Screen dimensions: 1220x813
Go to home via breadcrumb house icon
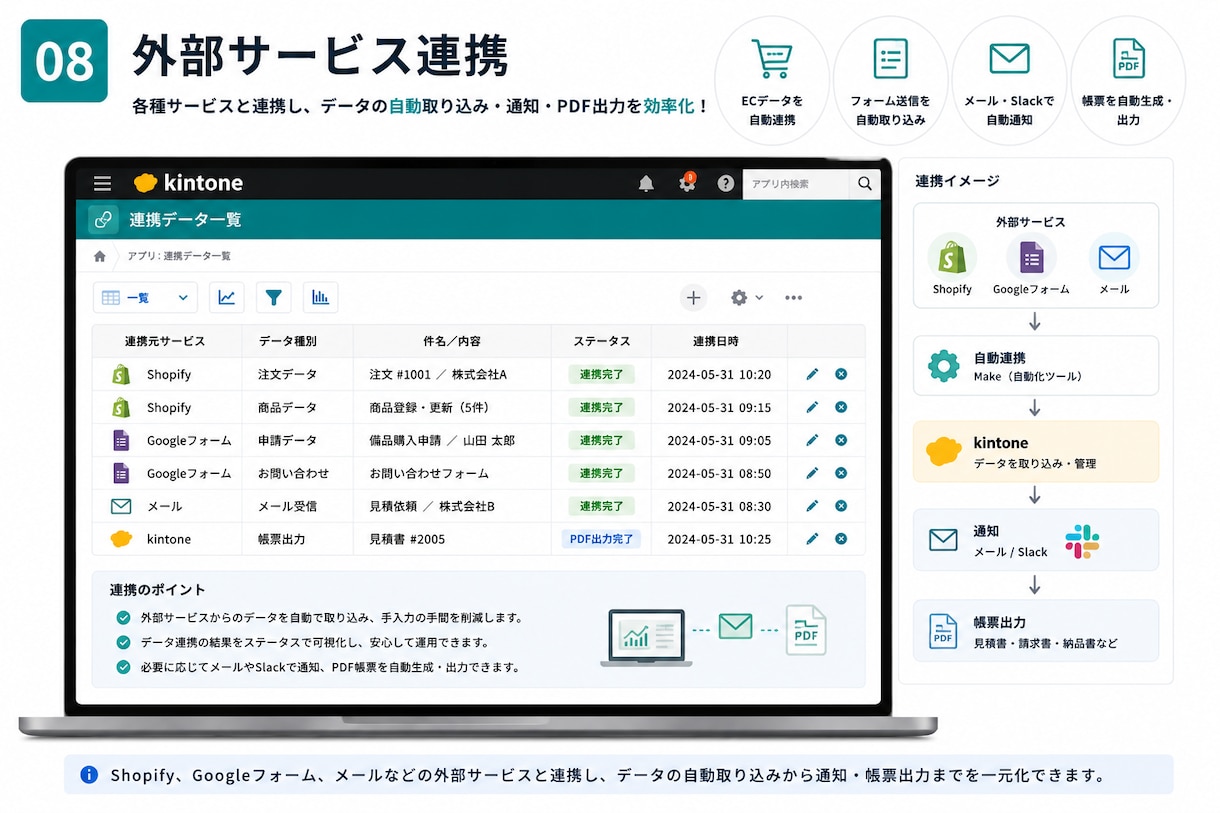100,256
